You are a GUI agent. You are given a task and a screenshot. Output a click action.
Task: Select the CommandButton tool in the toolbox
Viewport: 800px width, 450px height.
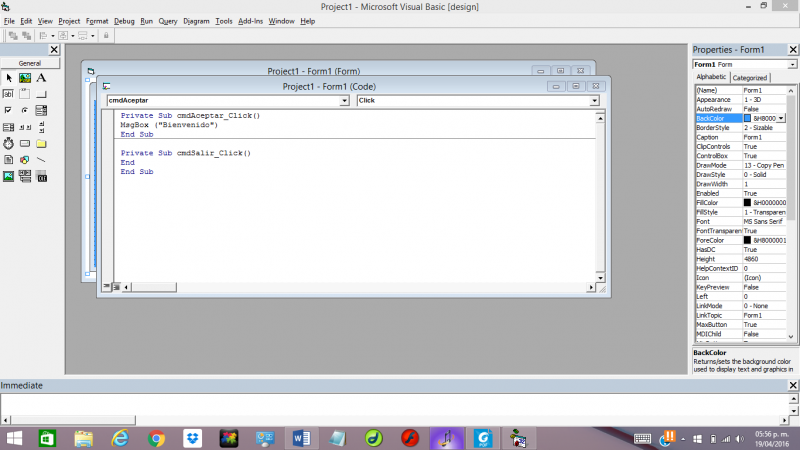pos(41,94)
